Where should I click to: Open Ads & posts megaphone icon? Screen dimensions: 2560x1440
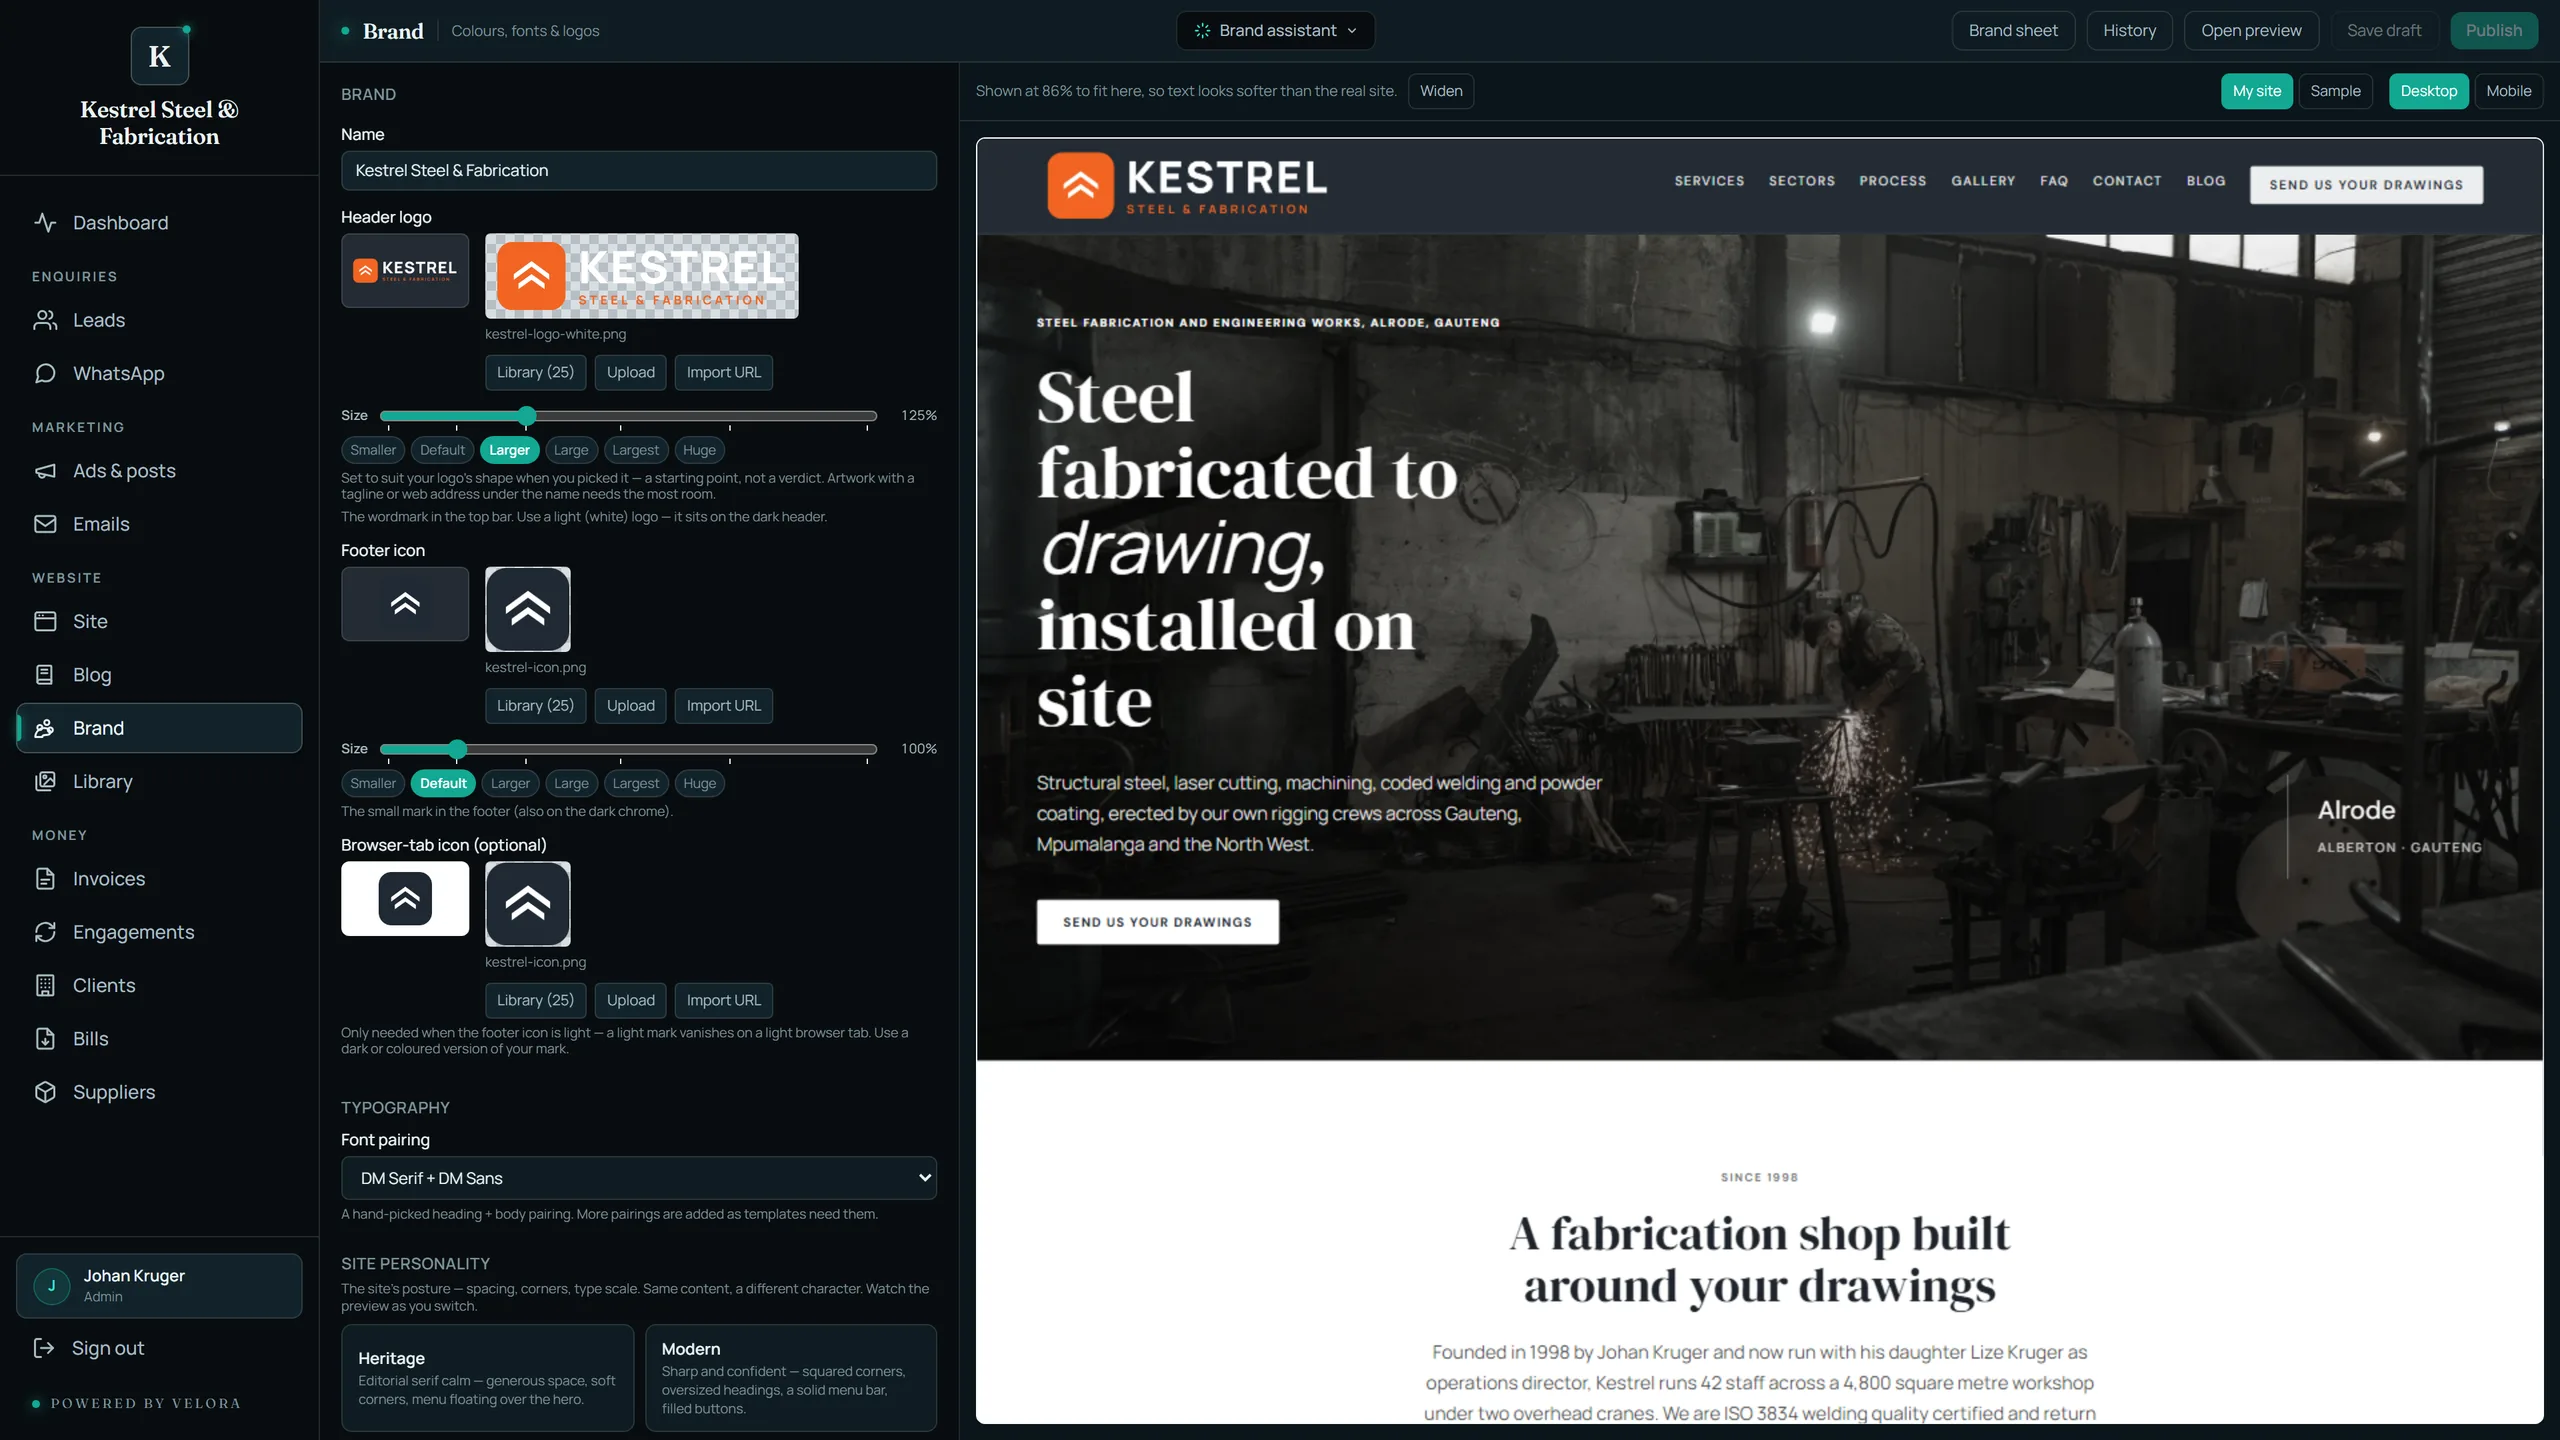45,471
